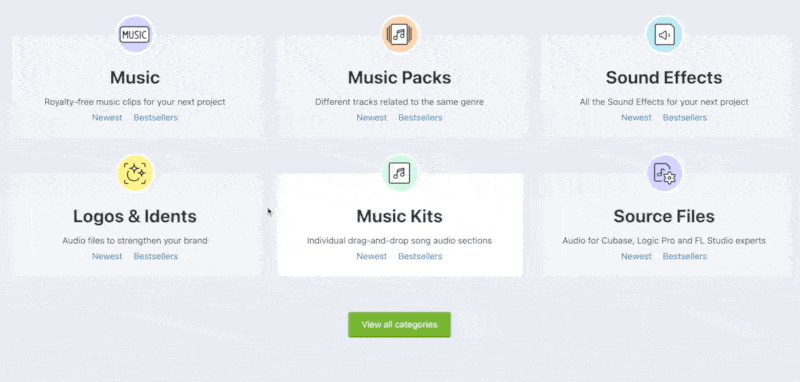View Bestsellers under Music Packs
The width and height of the screenshot is (800, 382).
click(420, 118)
